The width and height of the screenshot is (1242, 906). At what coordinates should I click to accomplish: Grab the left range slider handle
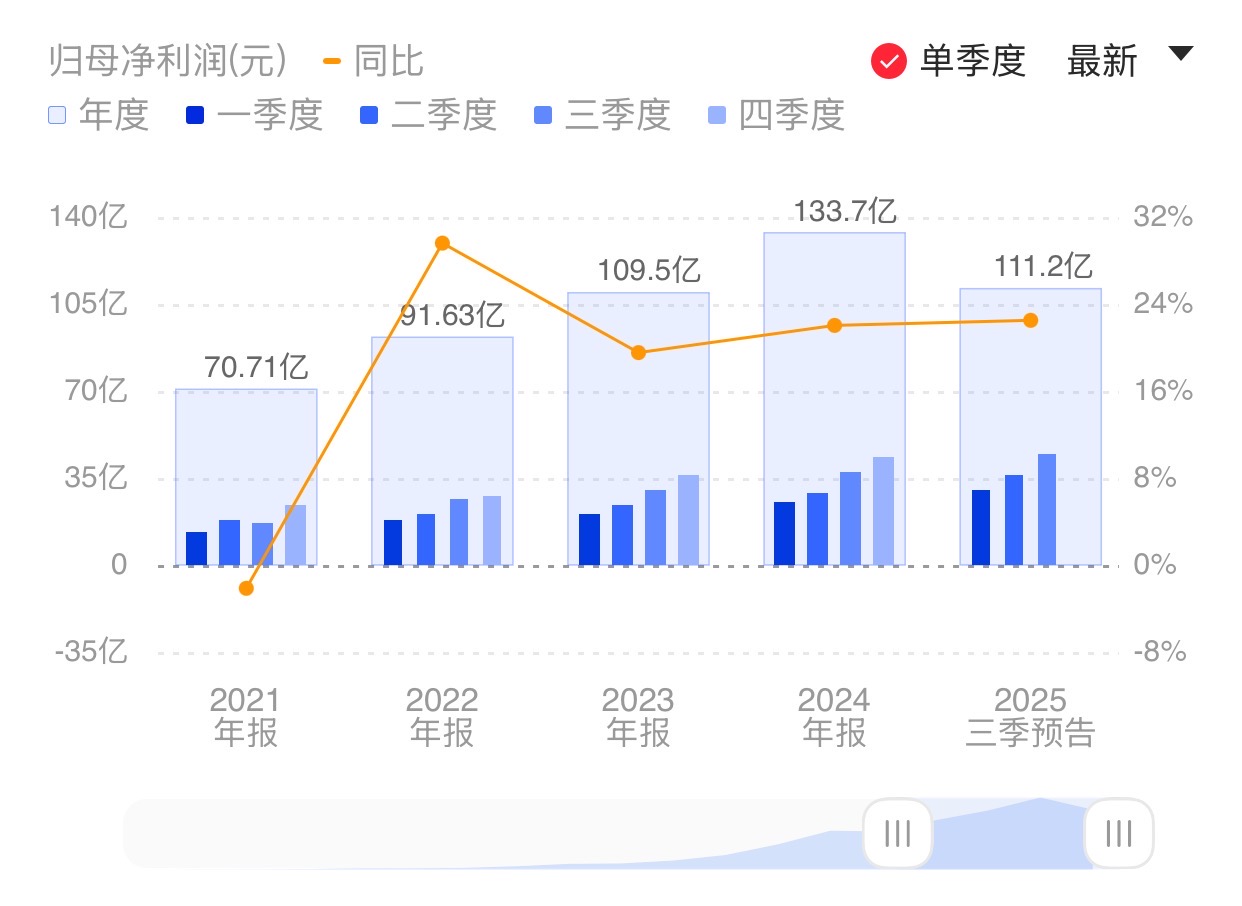898,833
